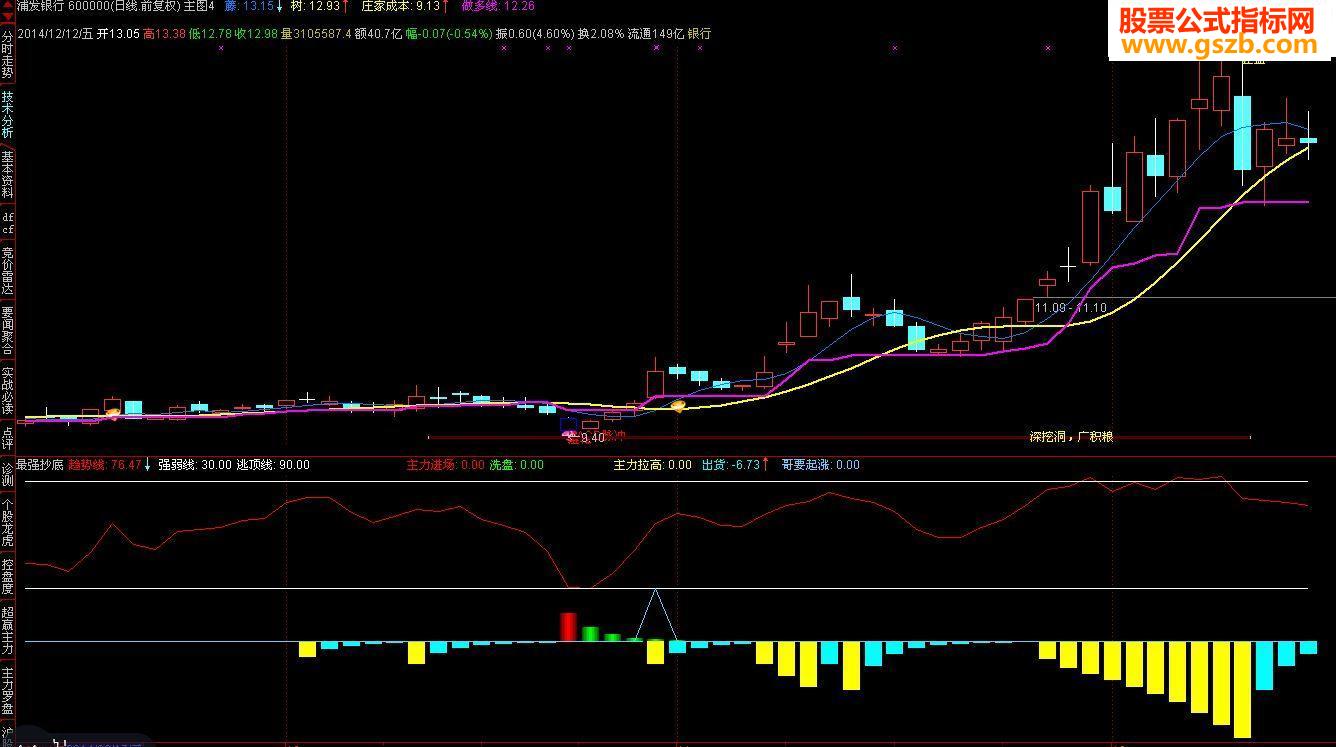The width and height of the screenshot is (1336, 747).
Task: Click the amplitude 振0.60(4.60%)
Action: pos(535,34)
